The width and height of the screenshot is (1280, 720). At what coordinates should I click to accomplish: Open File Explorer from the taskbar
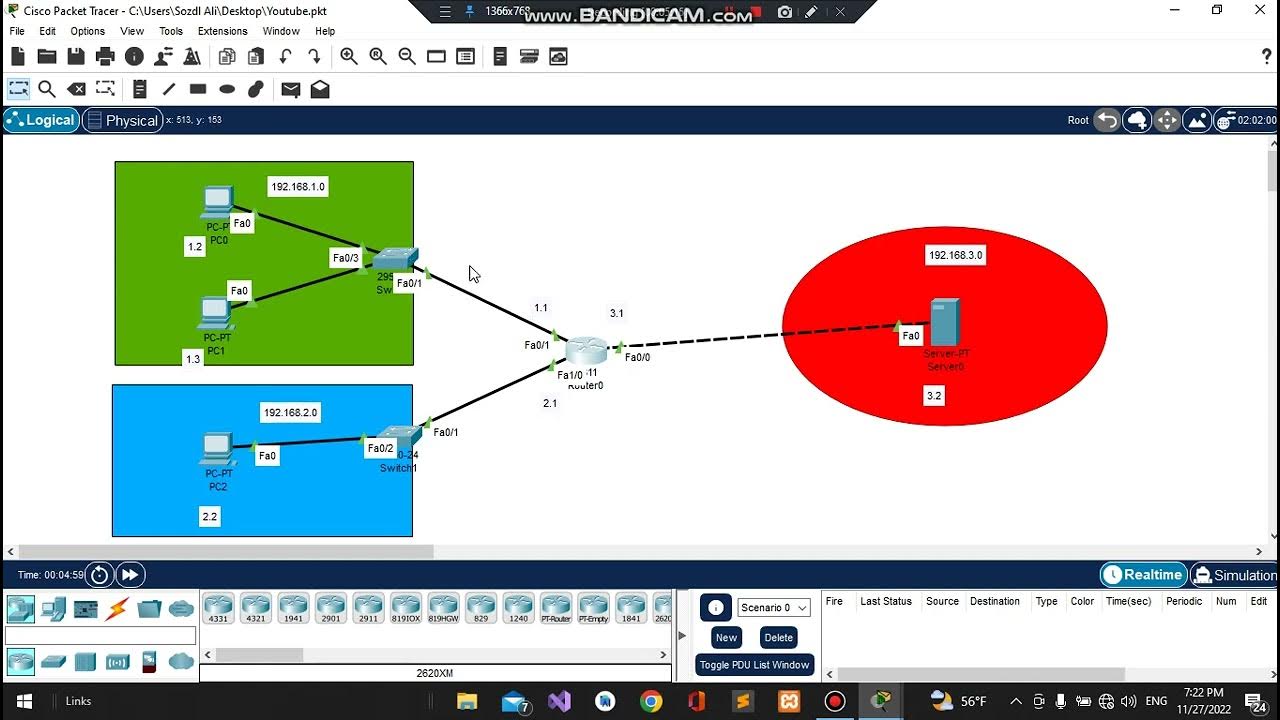coord(467,701)
